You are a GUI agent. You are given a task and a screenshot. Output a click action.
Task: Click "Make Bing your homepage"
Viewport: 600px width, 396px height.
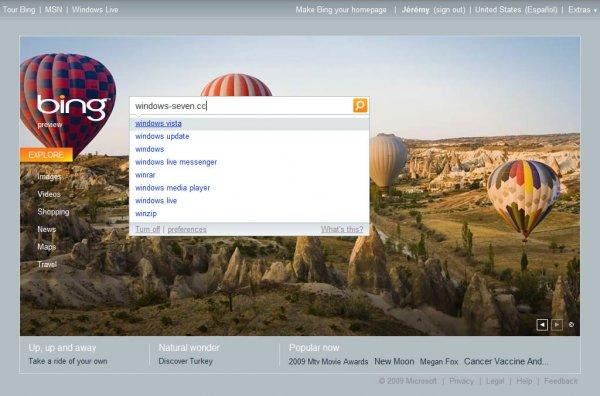[x=341, y=10]
